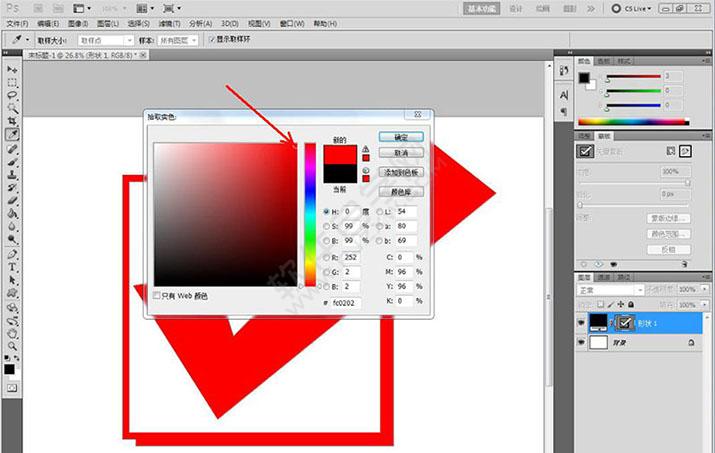Click the pixel mask icon in Masks panel
This screenshot has width=715, height=453.
click(670, 151)
